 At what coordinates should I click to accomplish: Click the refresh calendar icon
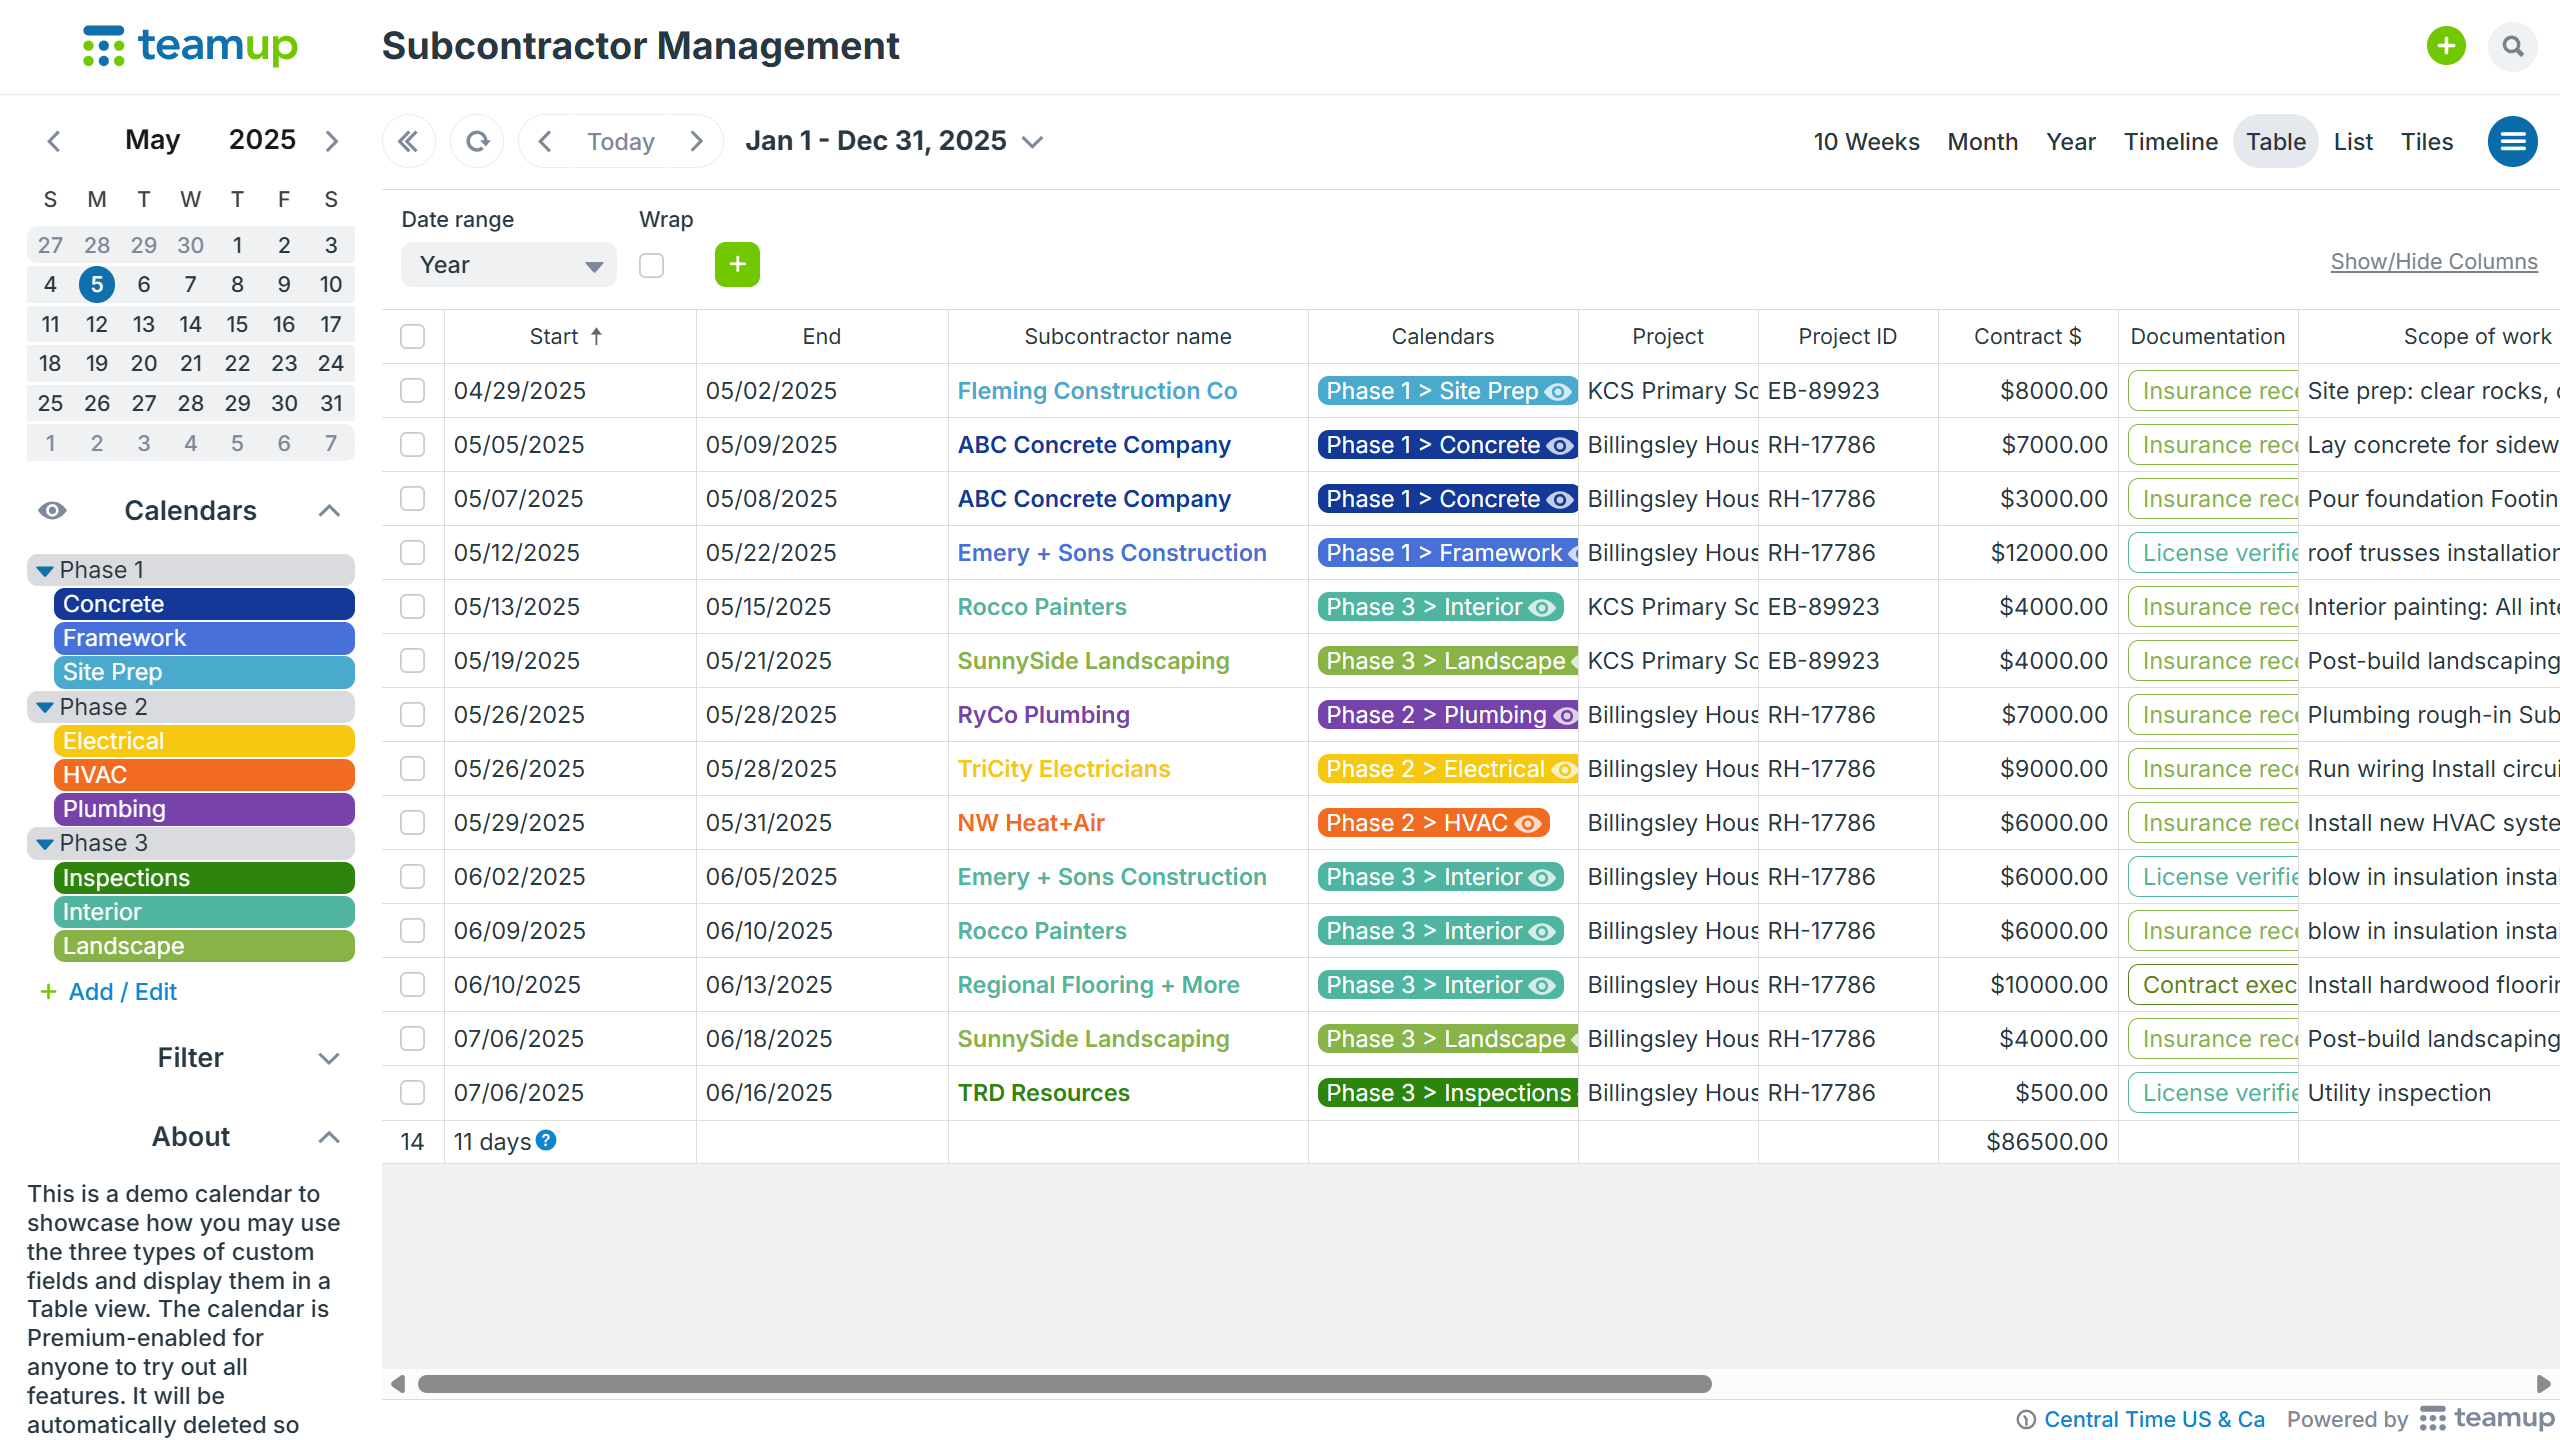pyautogui.click(x=477, y=141)
